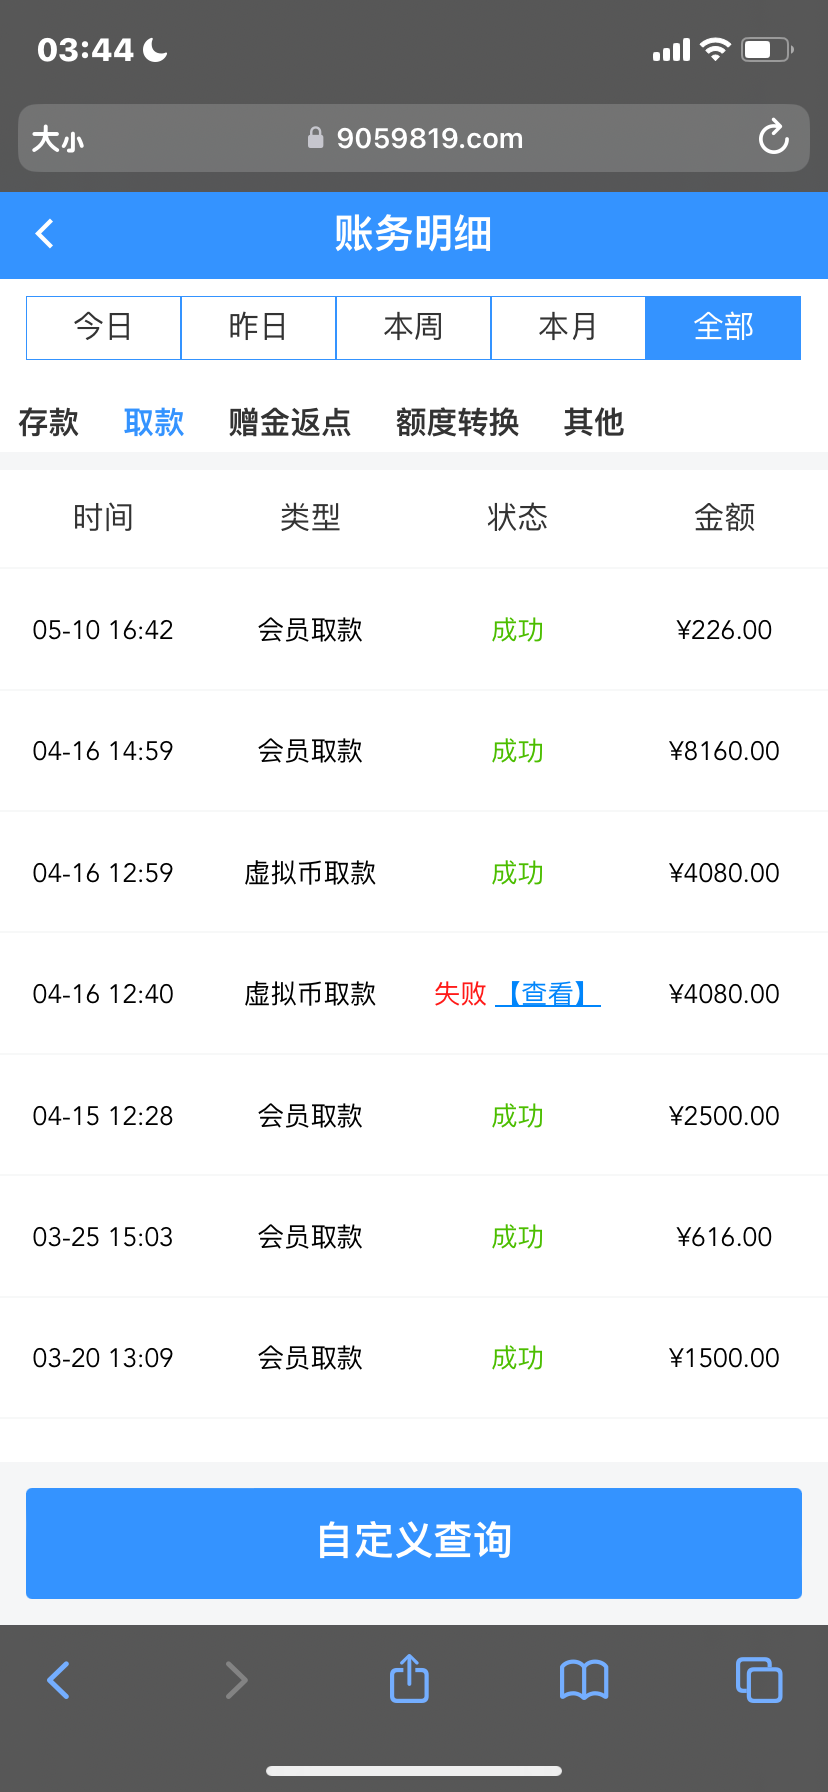Open Safari bookmarks book icon
The height and width of the screenshot is (1792, 828).
(584, 1680)
